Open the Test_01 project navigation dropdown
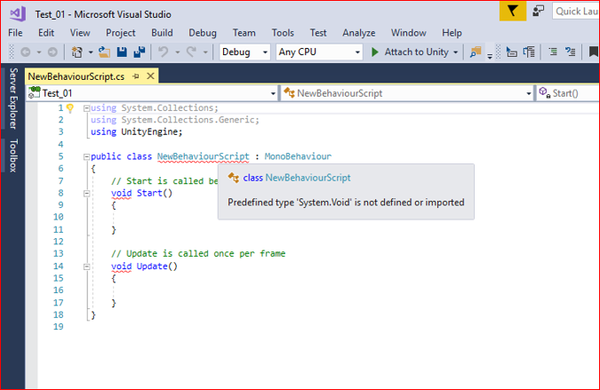Screen dimensions: 600x390 pos(152,93)
